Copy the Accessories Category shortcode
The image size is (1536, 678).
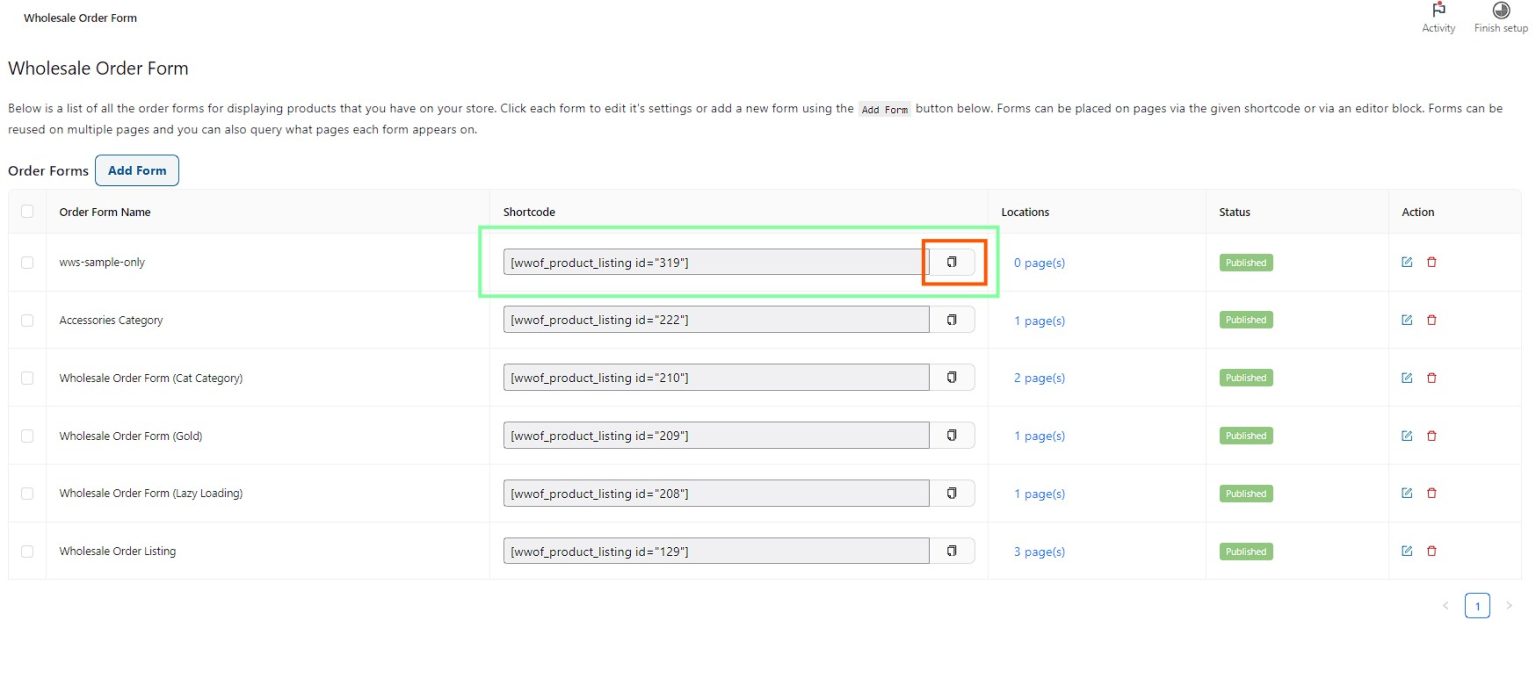tap(952, 319)
